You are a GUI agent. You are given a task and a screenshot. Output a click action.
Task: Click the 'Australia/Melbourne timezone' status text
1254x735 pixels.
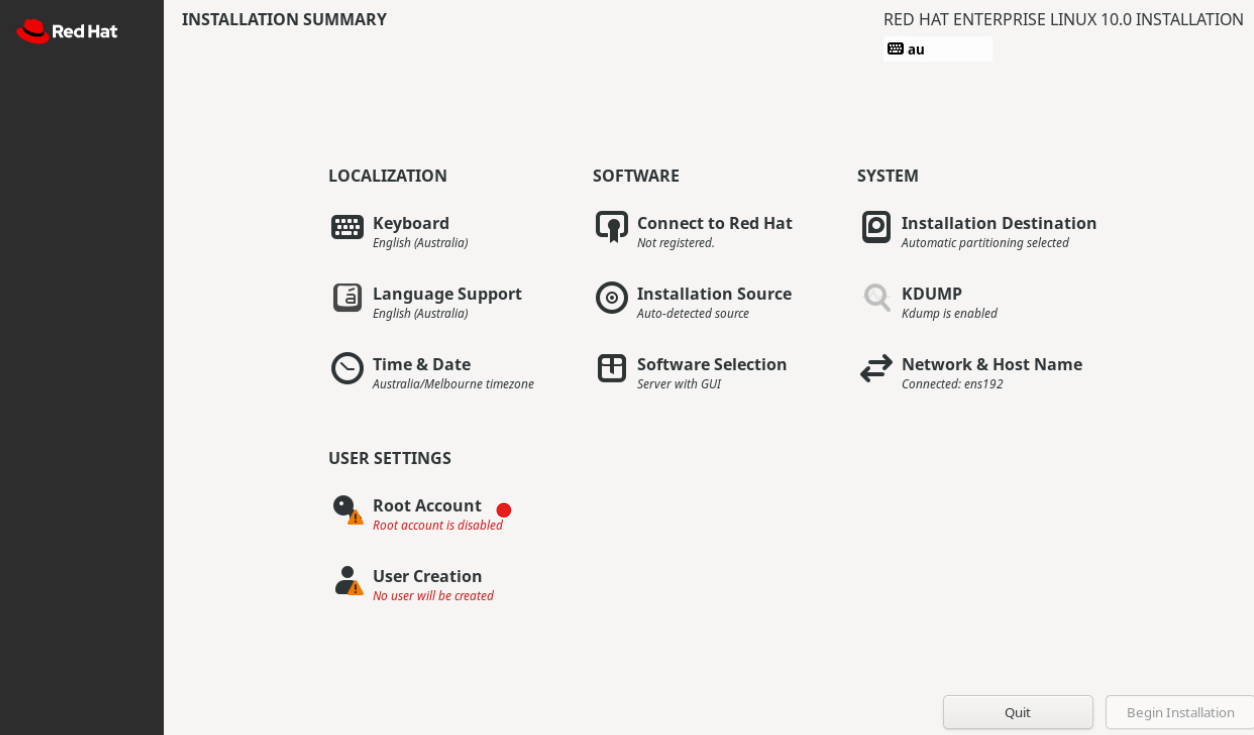453,384
